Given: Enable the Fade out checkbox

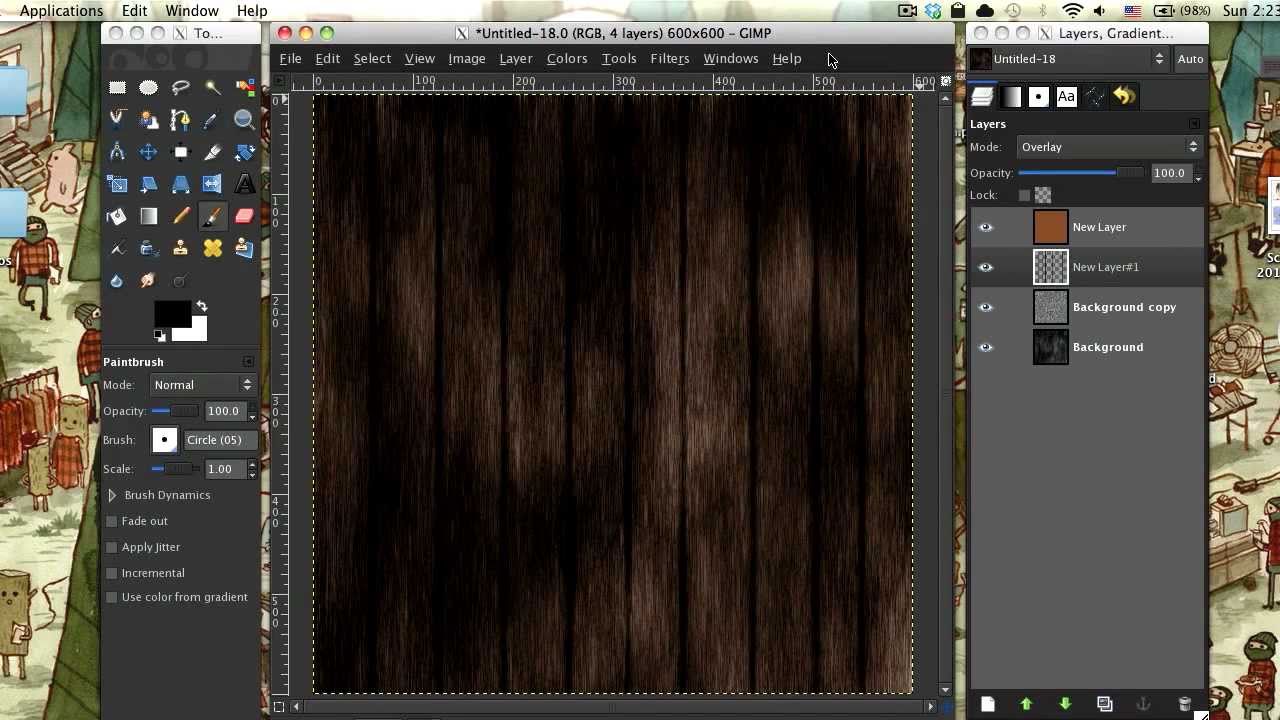Looking at the screenshot, I should (x=112, y=521).
